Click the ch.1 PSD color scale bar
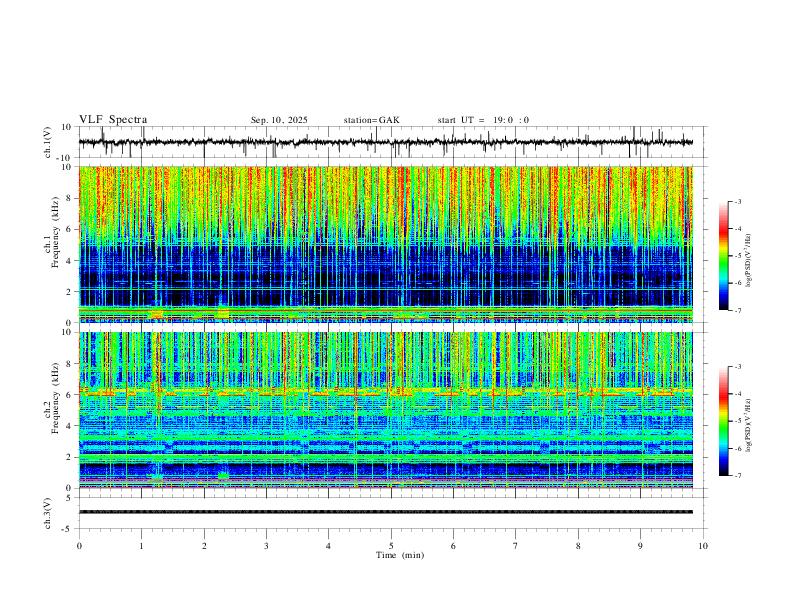Image resolution: width=792 pixels, height=612 pixels. (x=724, y=256)
